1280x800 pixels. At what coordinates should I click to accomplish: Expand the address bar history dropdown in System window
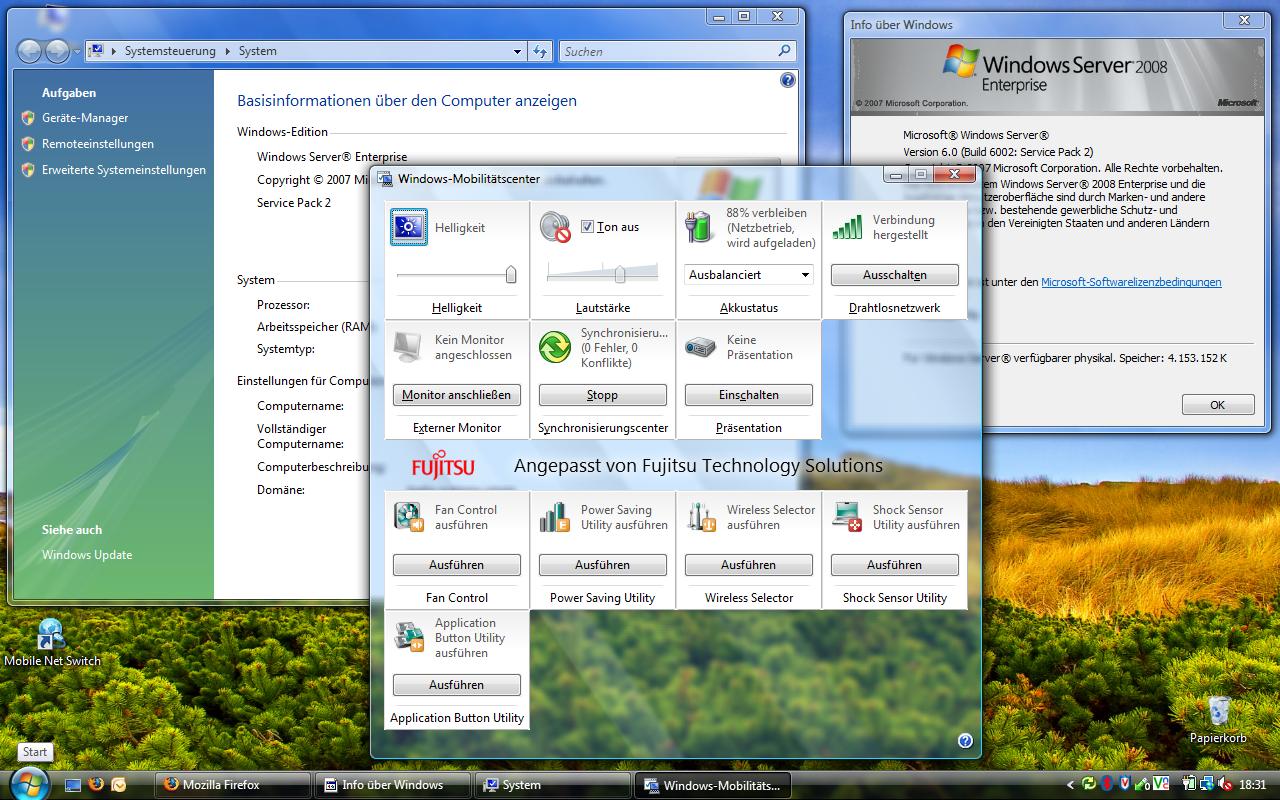pyautogui.click(x=517, y=51)
